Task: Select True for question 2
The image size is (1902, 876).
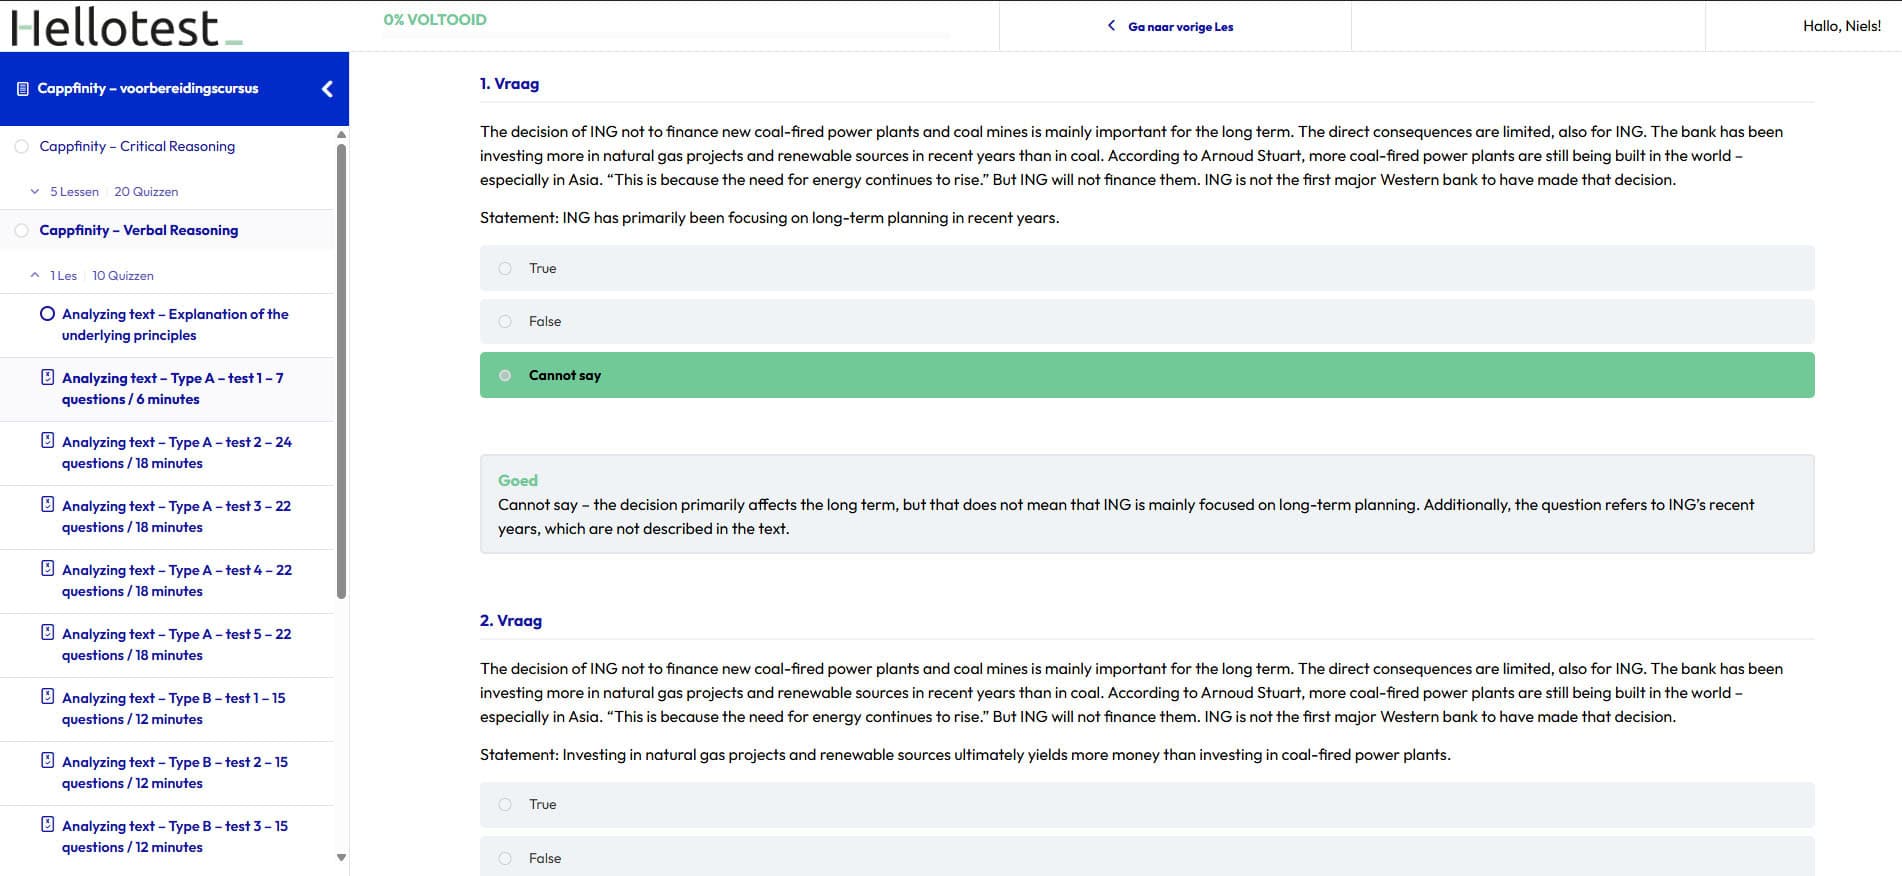Action: 505,804
